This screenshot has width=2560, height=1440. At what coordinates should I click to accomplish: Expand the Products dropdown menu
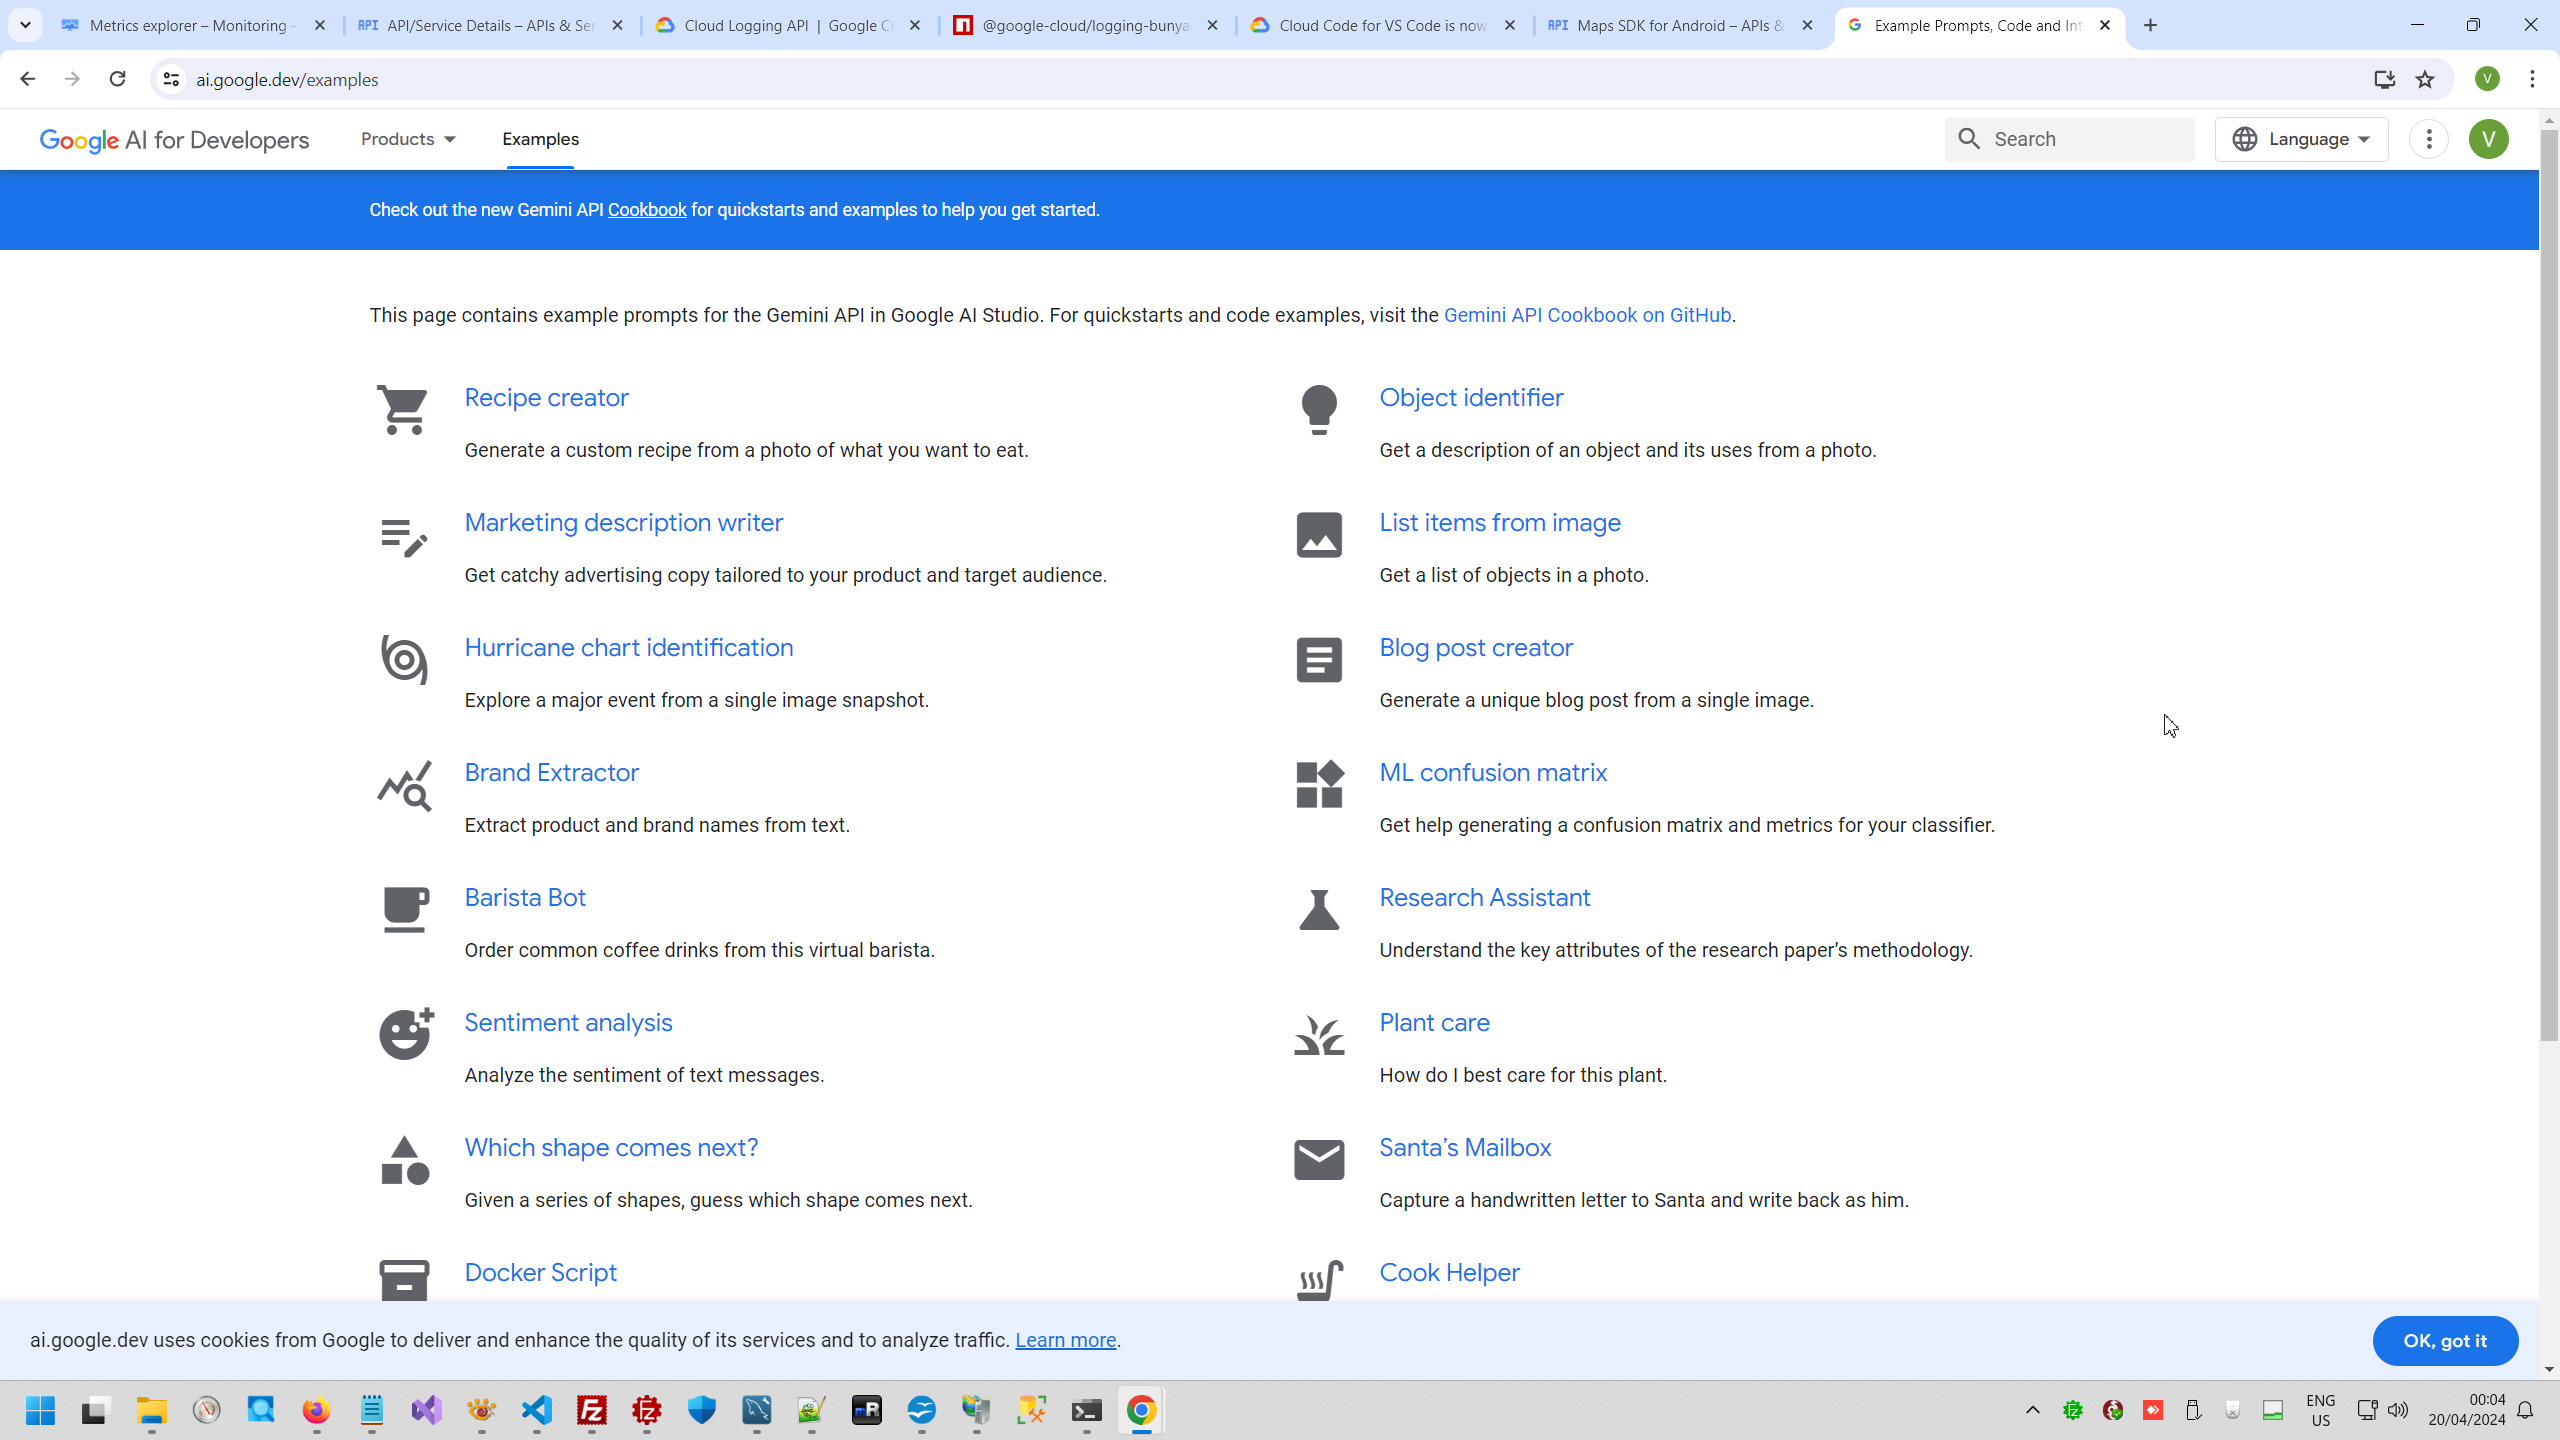point(408,139)
